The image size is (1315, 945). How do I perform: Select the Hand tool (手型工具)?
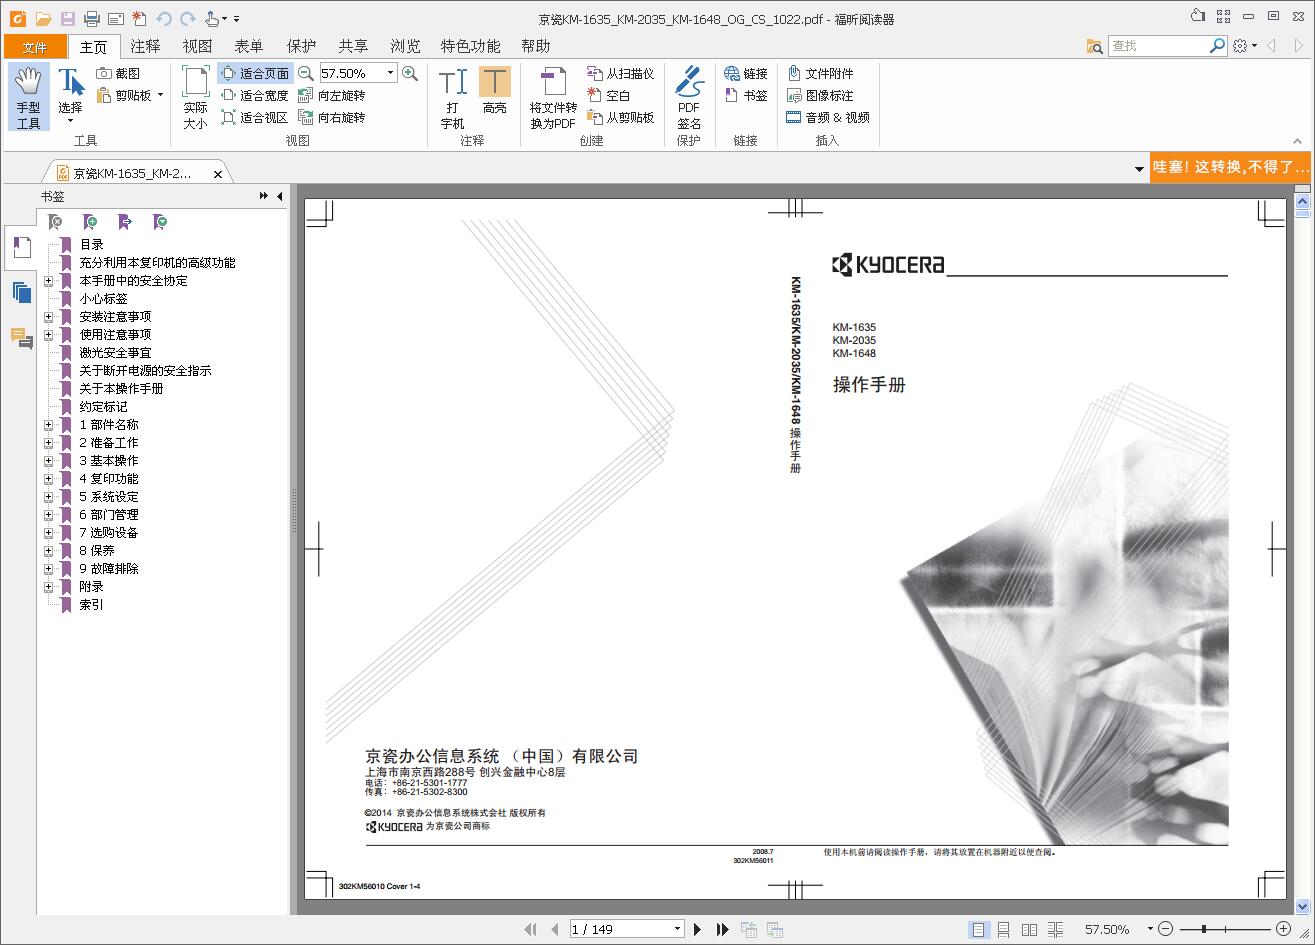click(x=28, y=97)
